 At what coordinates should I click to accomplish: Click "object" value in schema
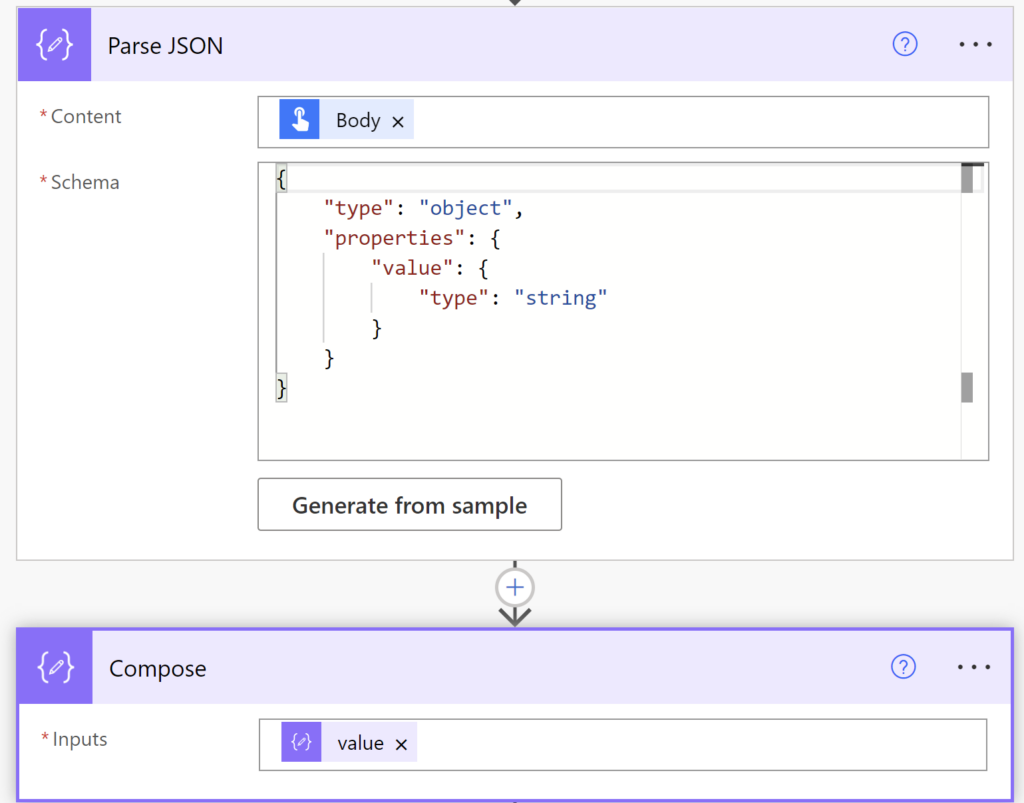tap(466, 208)
